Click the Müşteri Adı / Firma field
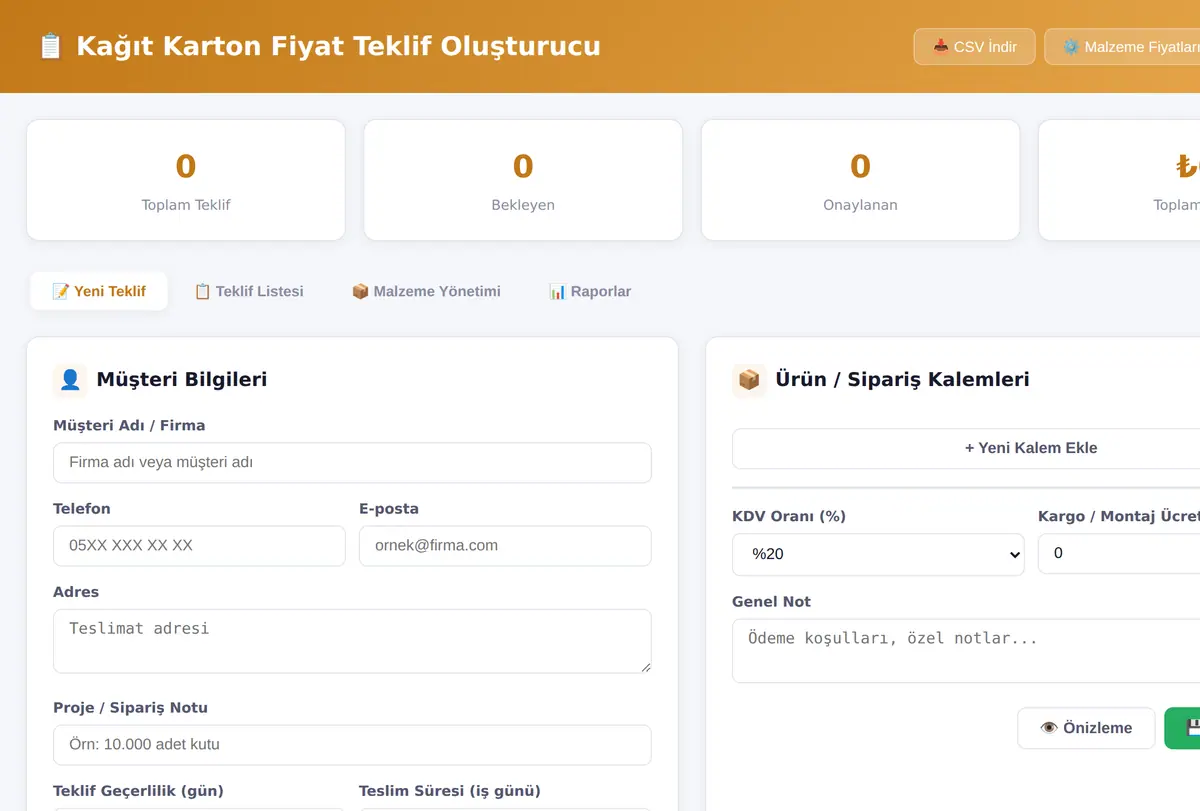The width and height of the screenshot is (1200, 811). pos(352,463)
